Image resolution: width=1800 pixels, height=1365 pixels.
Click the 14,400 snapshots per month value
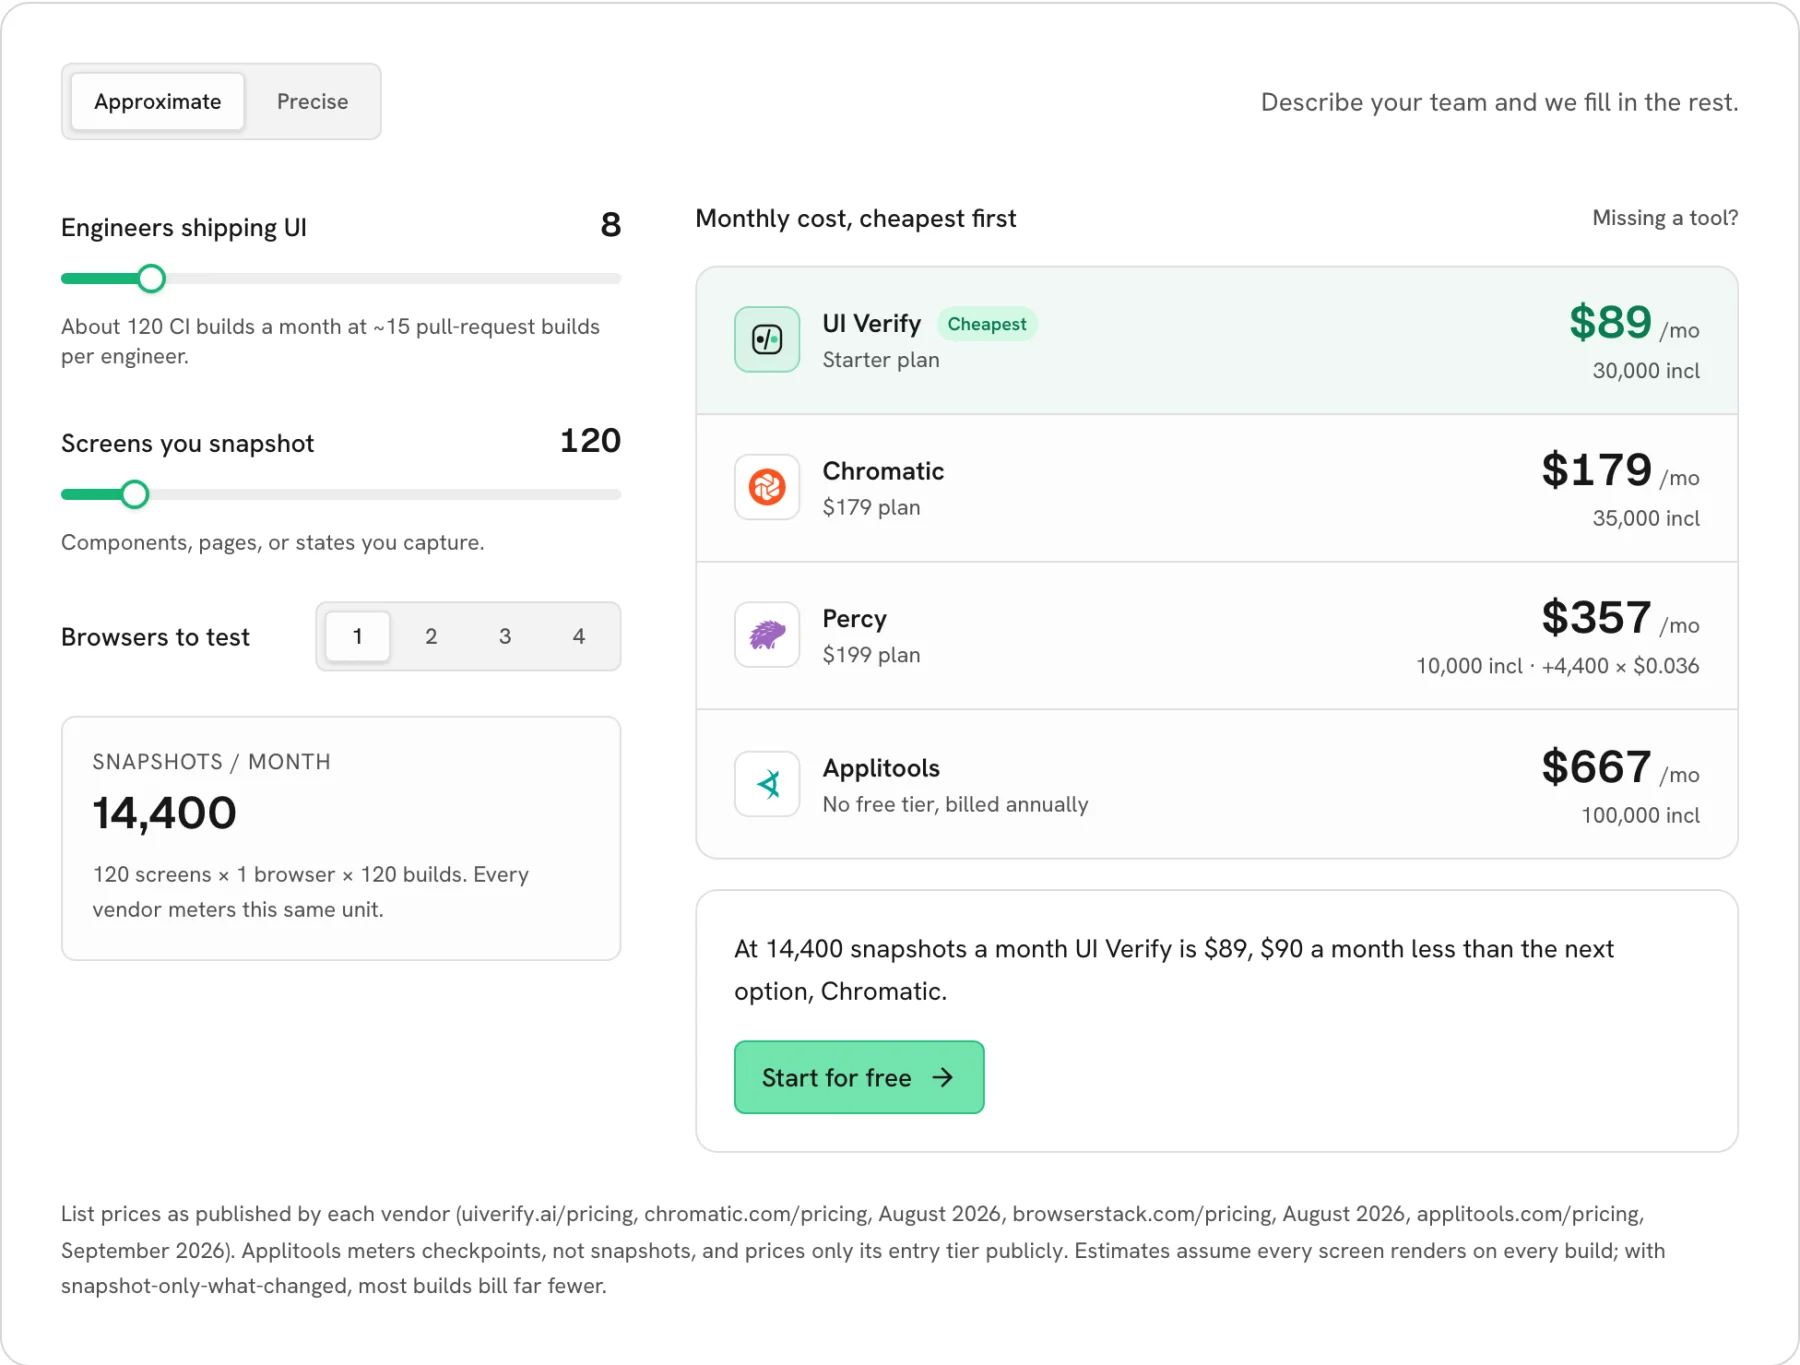(x=165, y=813)
